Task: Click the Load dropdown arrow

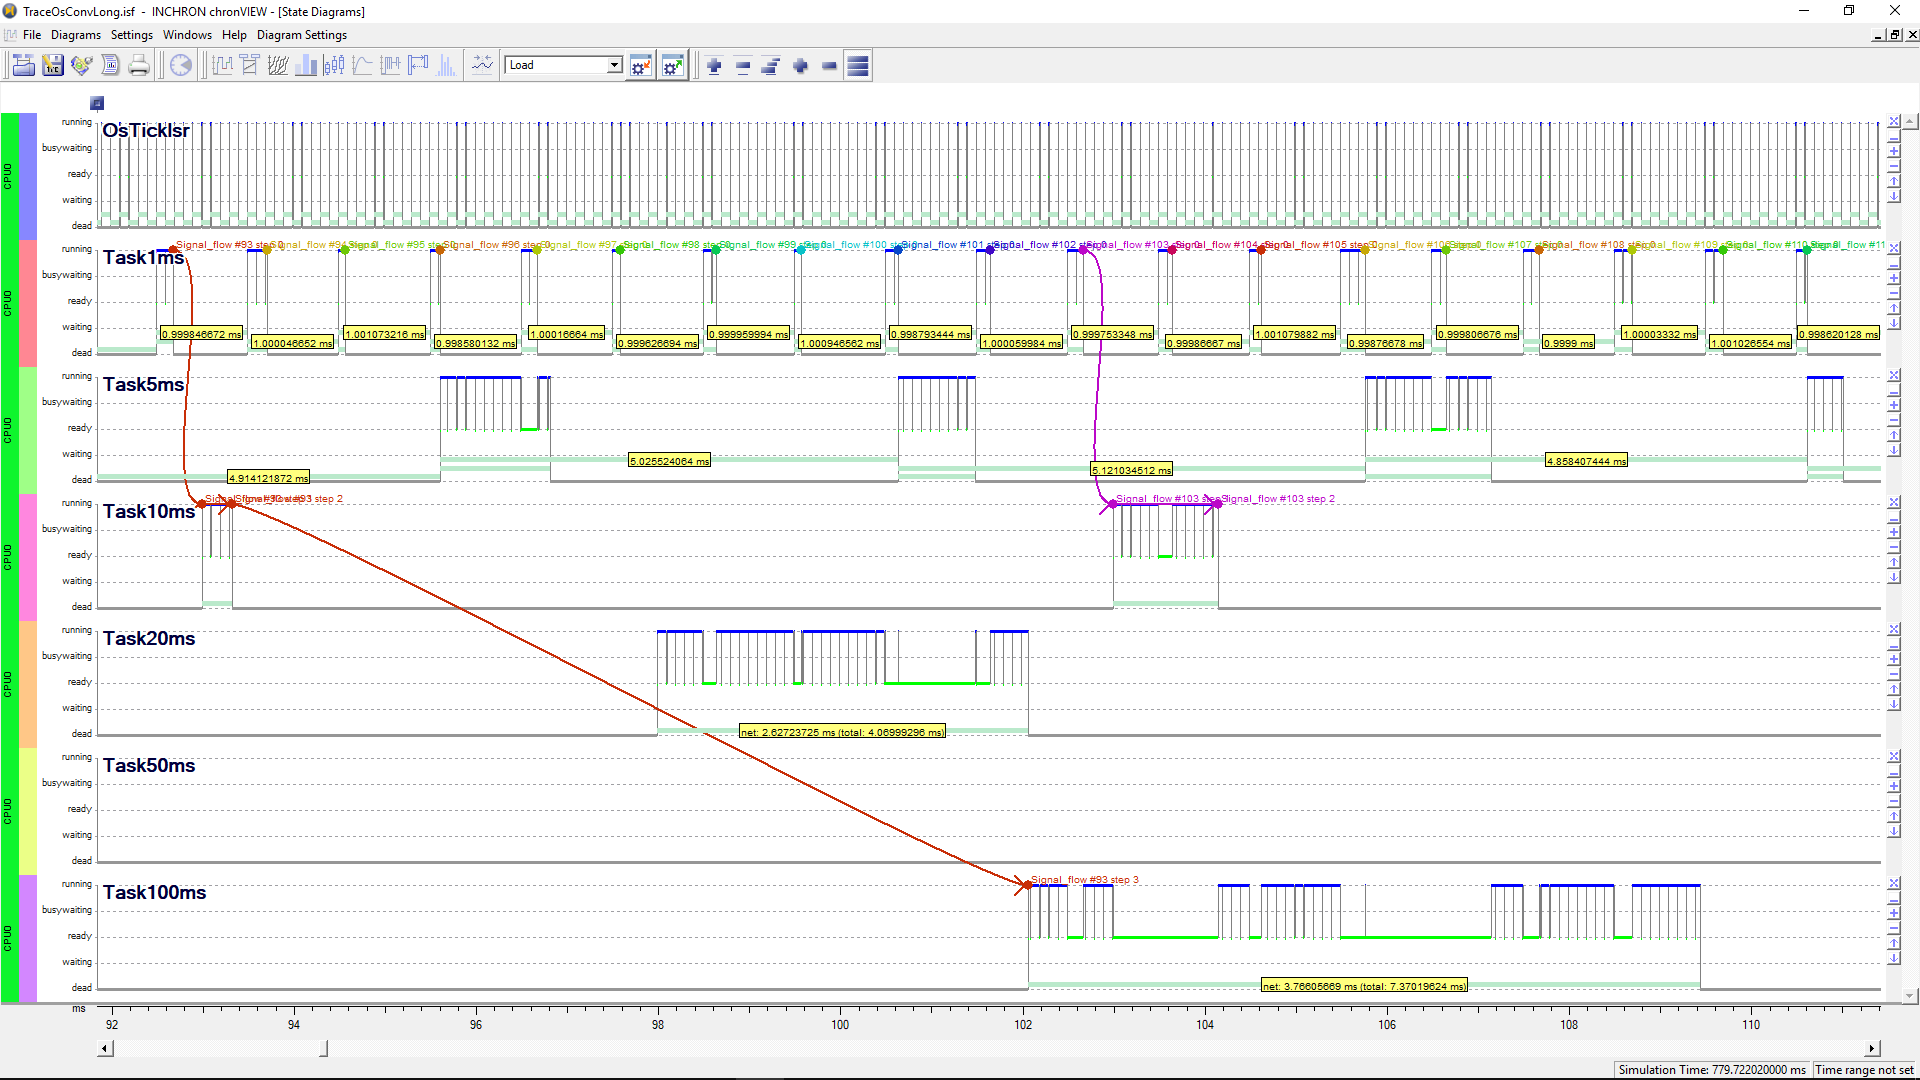Action: [614, 65]
